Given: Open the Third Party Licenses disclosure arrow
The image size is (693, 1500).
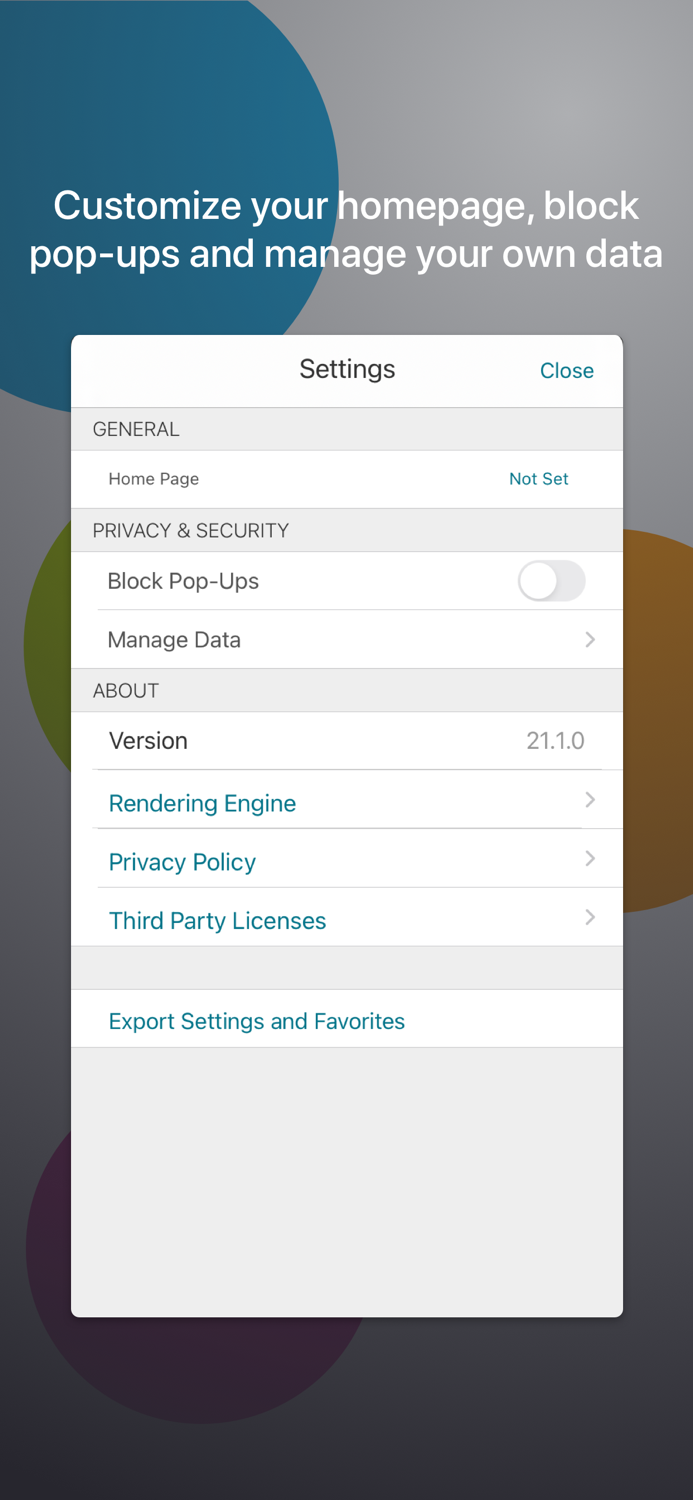Looking at the screenshot, I should [590, 917].
